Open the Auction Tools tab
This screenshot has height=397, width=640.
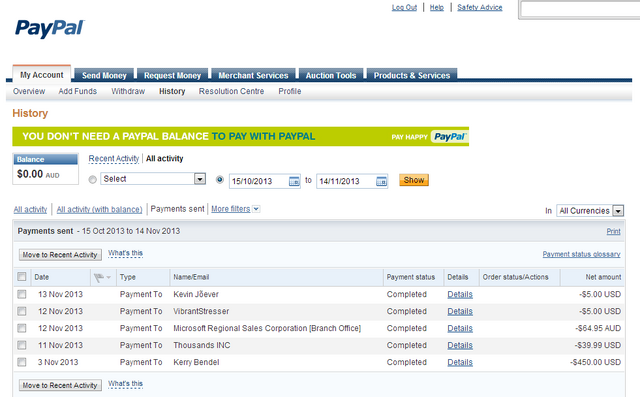point(331,75)
